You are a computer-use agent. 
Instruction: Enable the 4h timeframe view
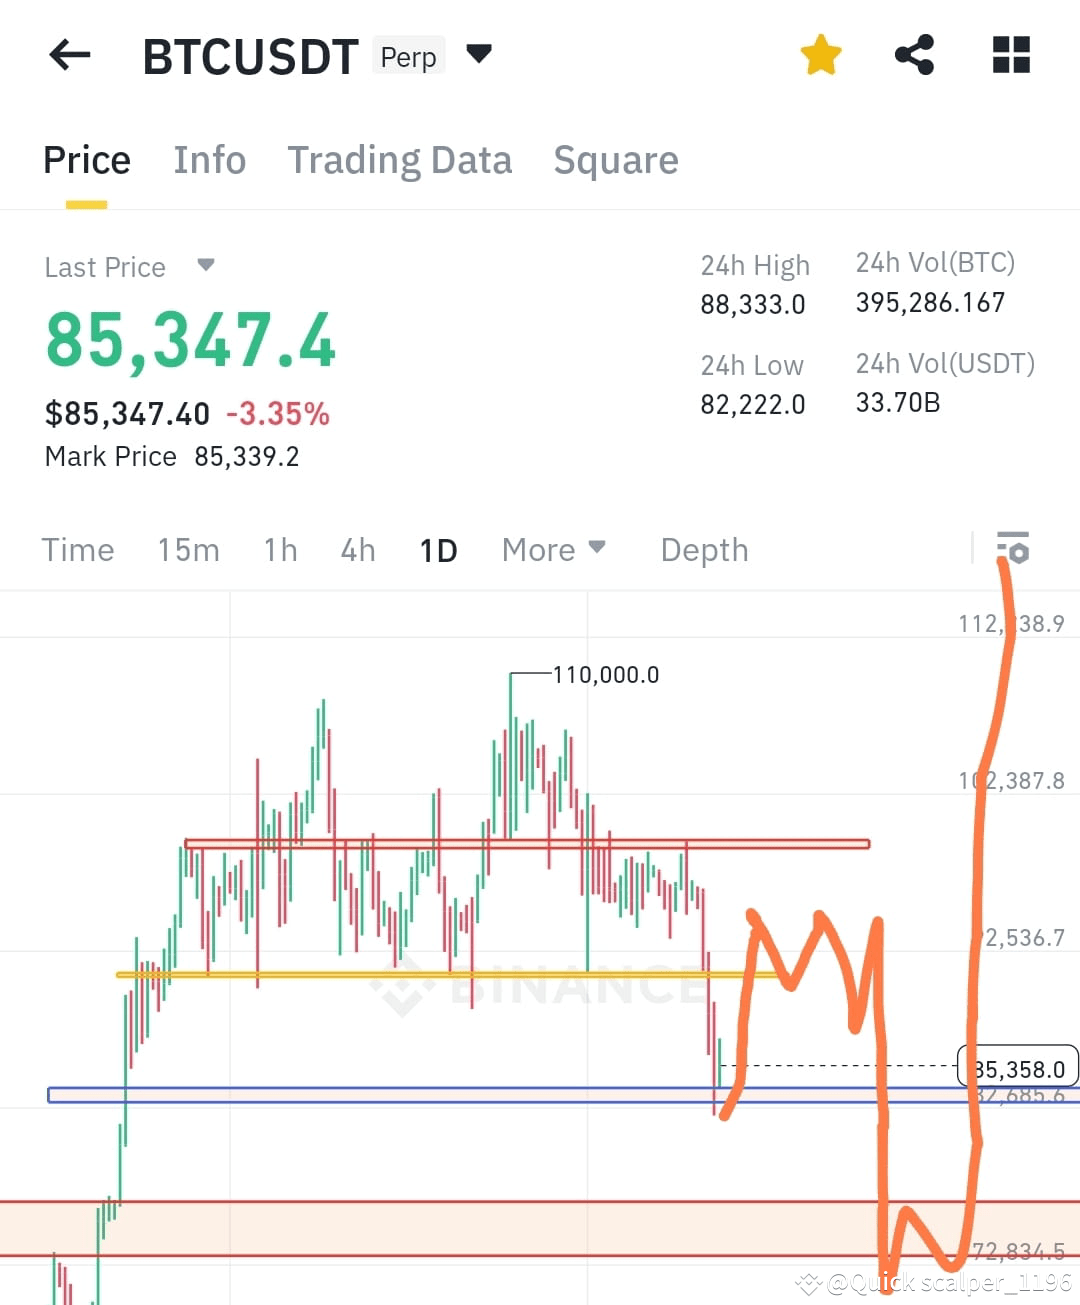point(357,549)
